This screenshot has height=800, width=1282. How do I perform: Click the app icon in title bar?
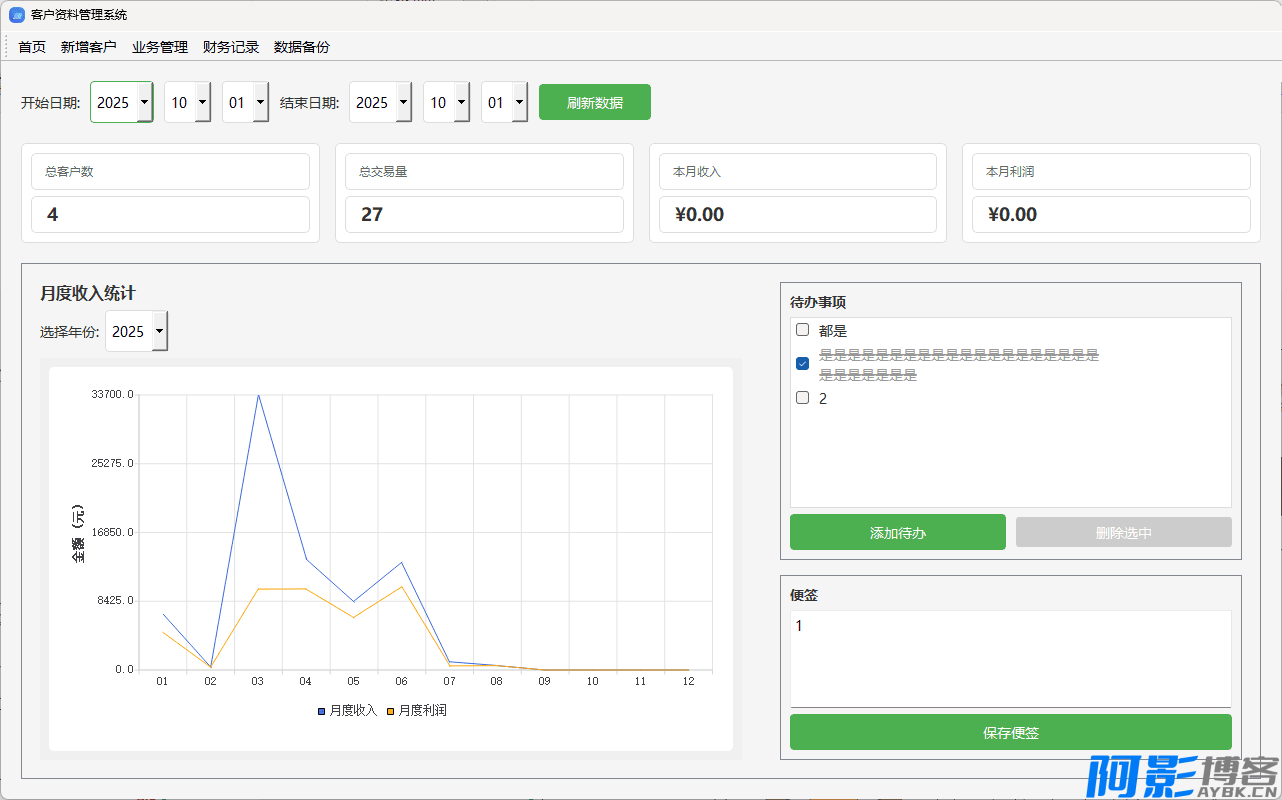[x=16, y=15]
